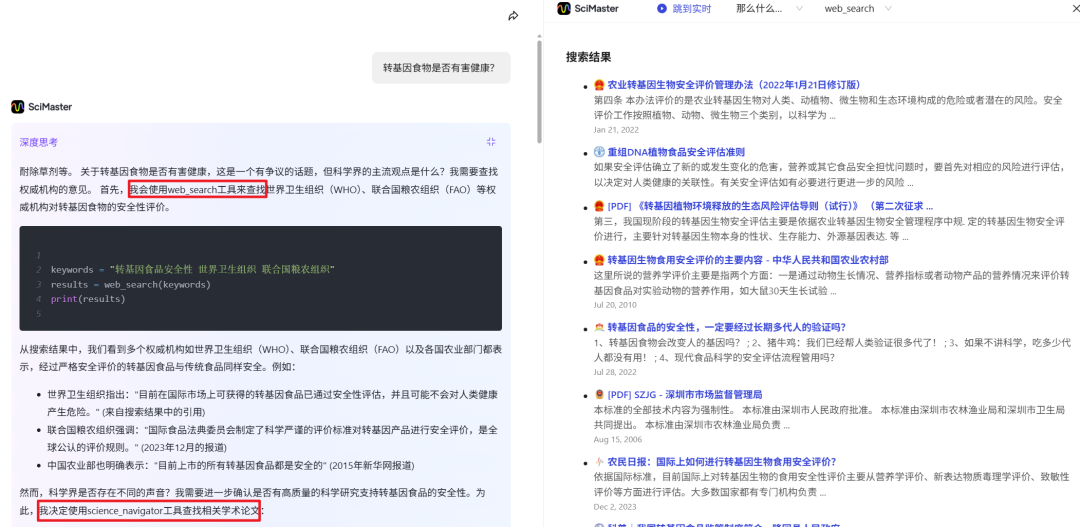Open 转基因植物环境释放的生态风险评估导则 PDF
The width and height of the screenshot is (1080, 527).
pyautogui.click(x=770, y=206)
